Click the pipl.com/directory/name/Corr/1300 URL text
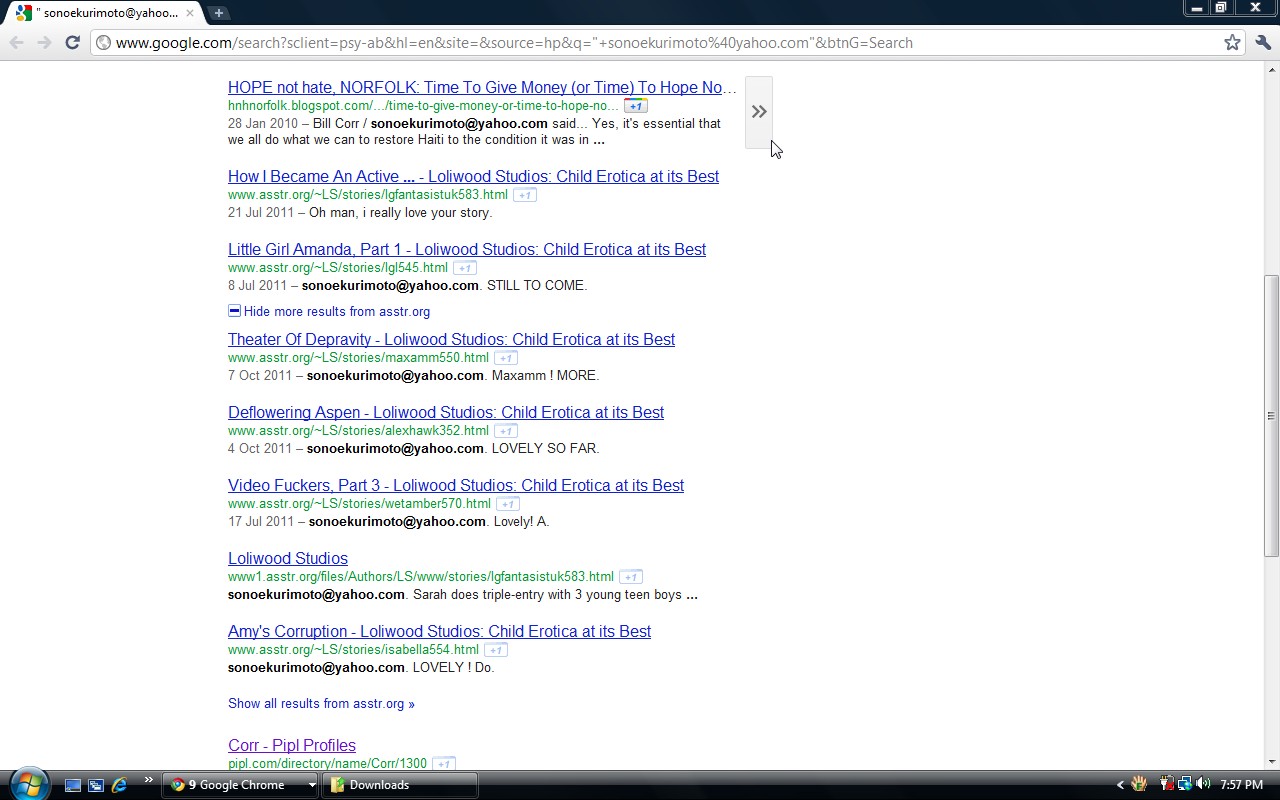1280x800 pixels. click(x=327, y=763)
